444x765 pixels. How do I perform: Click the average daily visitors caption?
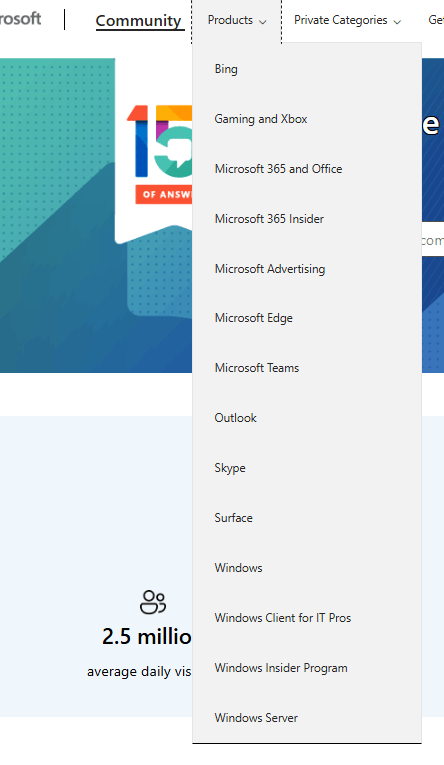pos(140,671)
